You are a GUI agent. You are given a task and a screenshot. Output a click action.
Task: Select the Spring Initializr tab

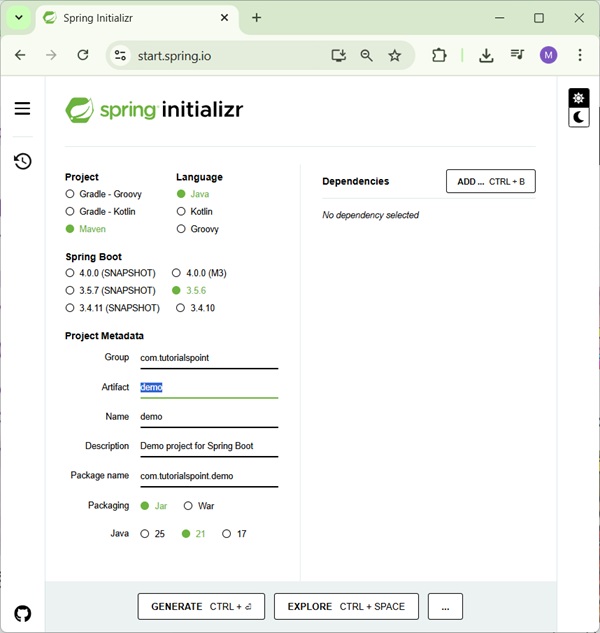pos(137,18)
